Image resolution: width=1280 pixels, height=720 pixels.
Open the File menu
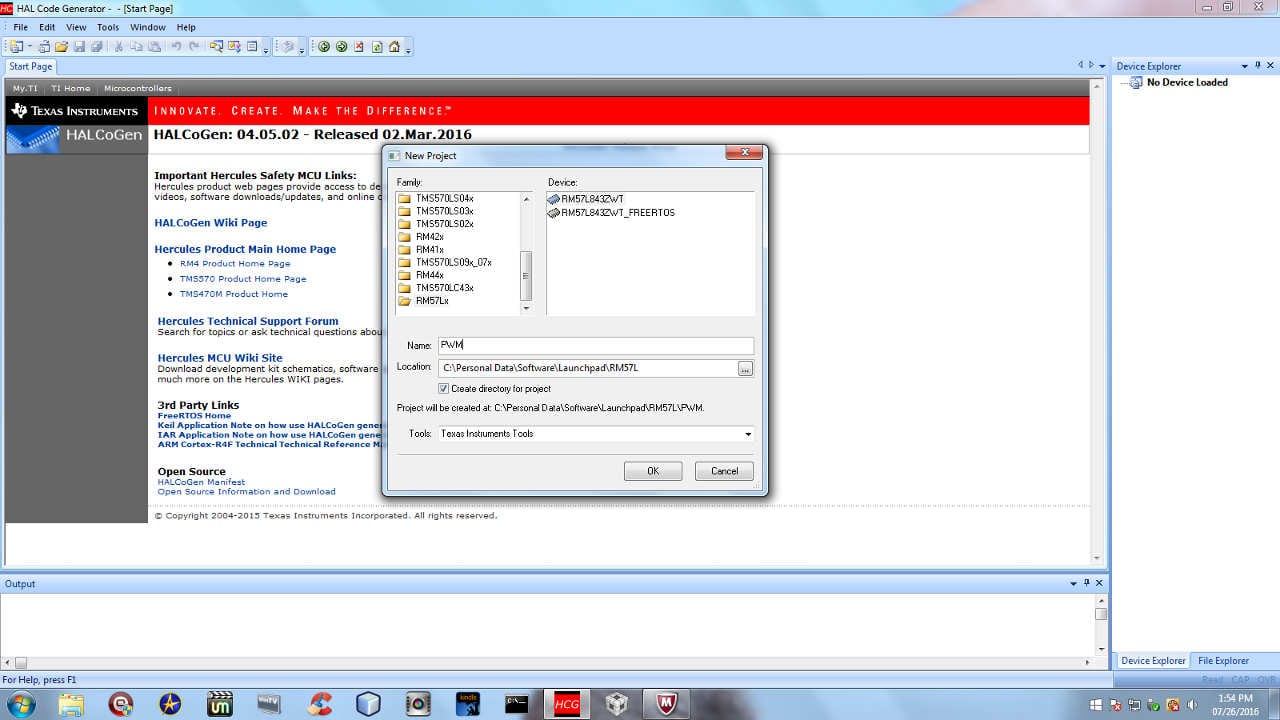pyautogui.click(x=20, y=27)
